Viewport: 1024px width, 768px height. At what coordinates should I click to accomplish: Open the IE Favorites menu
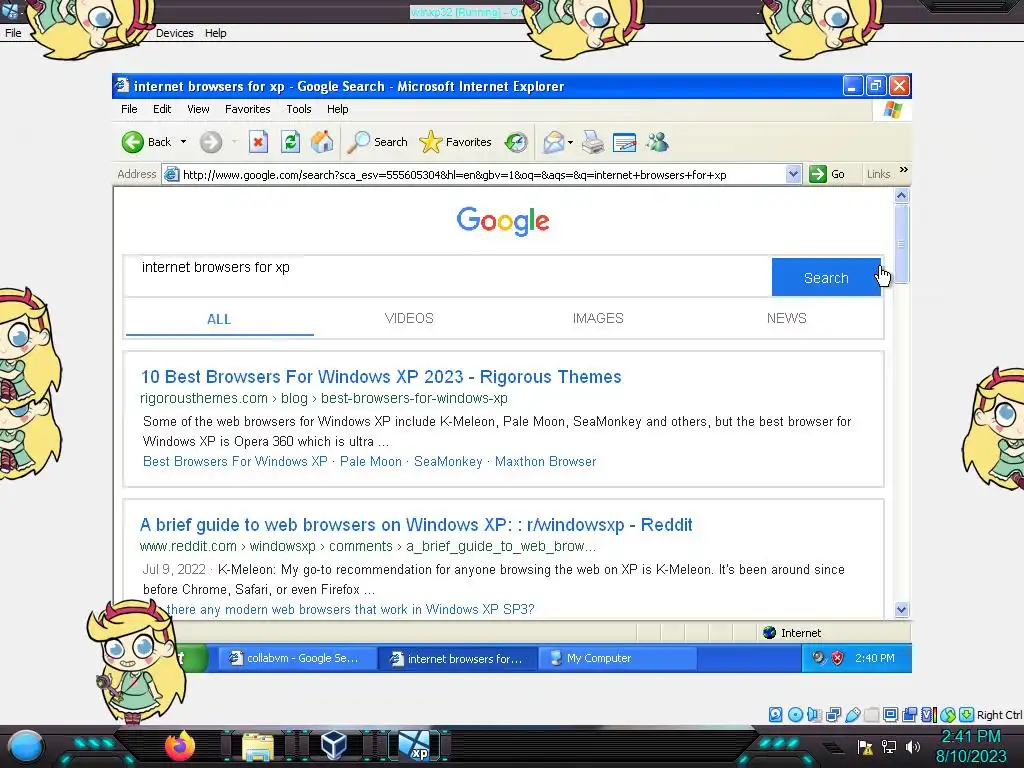tap(248, 109)
